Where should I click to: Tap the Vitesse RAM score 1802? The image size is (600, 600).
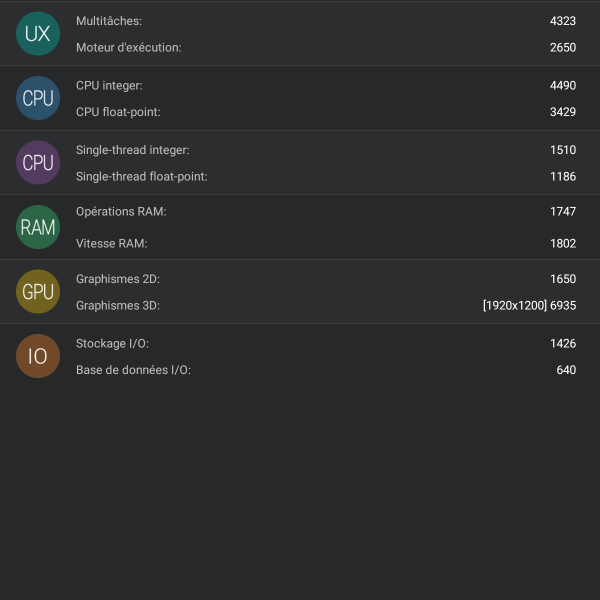[562, 243]
